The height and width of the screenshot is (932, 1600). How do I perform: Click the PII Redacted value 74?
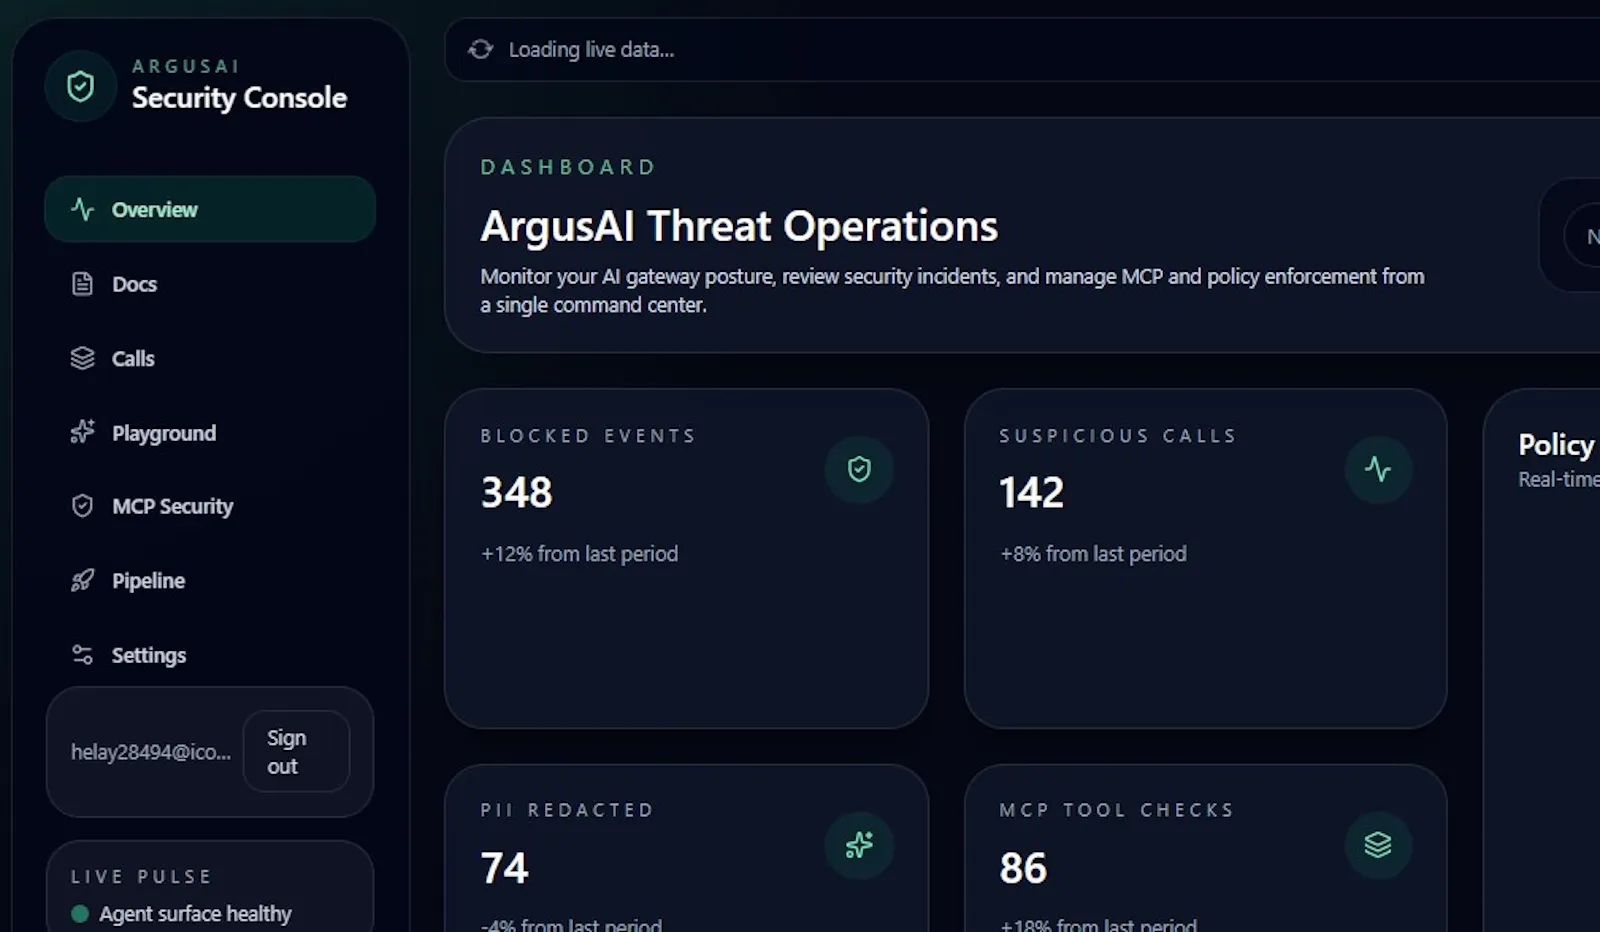point(504,868)
